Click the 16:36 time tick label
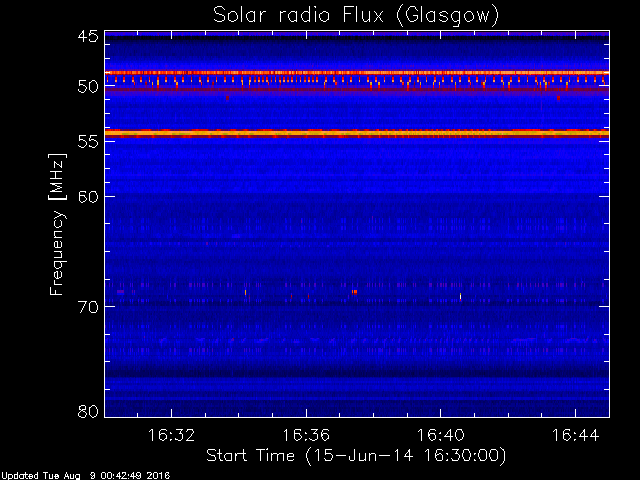 306,435
